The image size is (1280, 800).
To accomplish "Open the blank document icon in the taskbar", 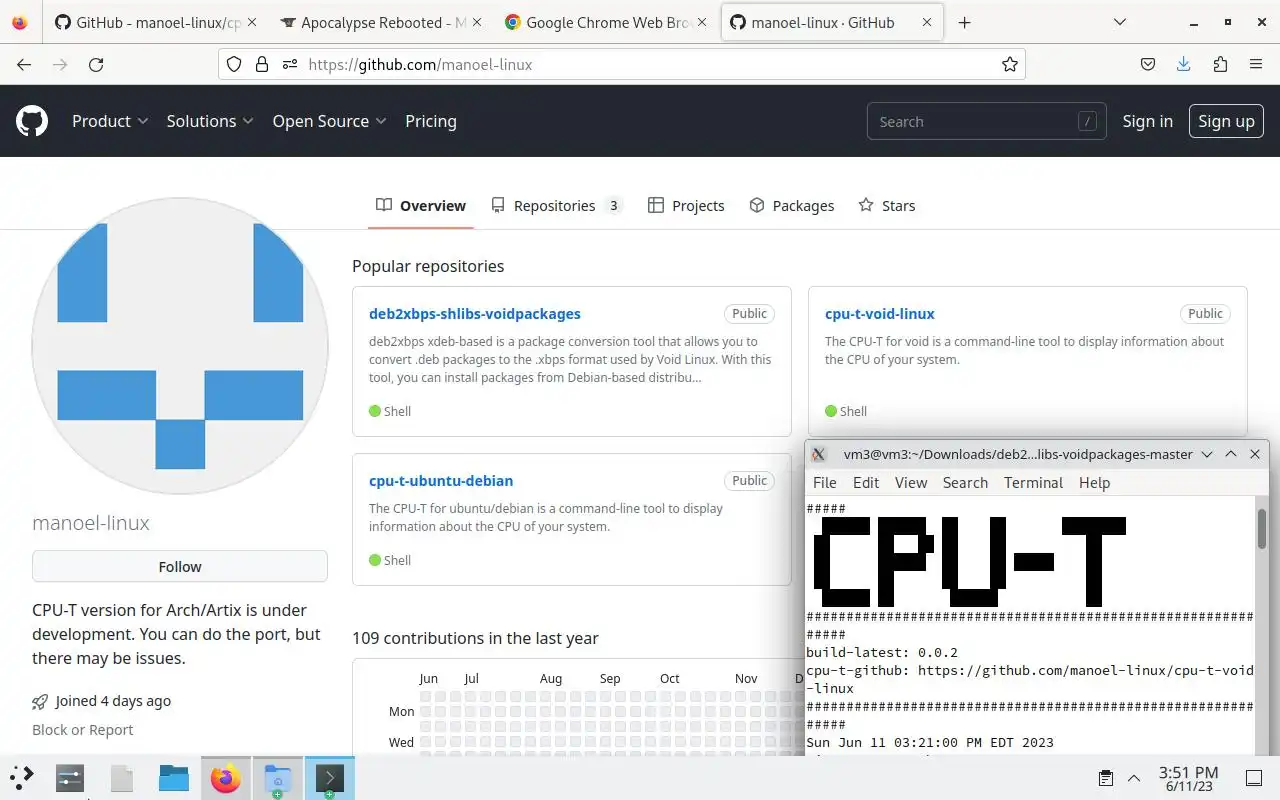I will (122, 778).
